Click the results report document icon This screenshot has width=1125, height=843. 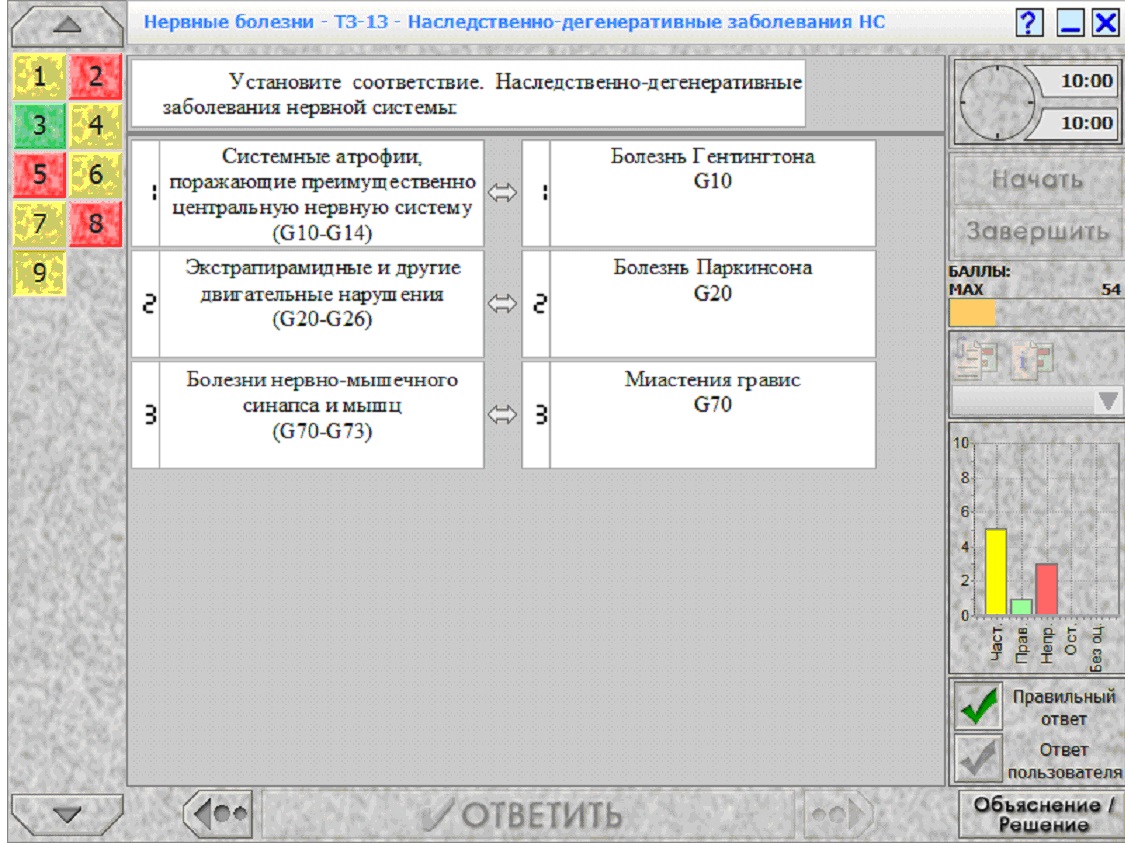(x=976, y=357)
